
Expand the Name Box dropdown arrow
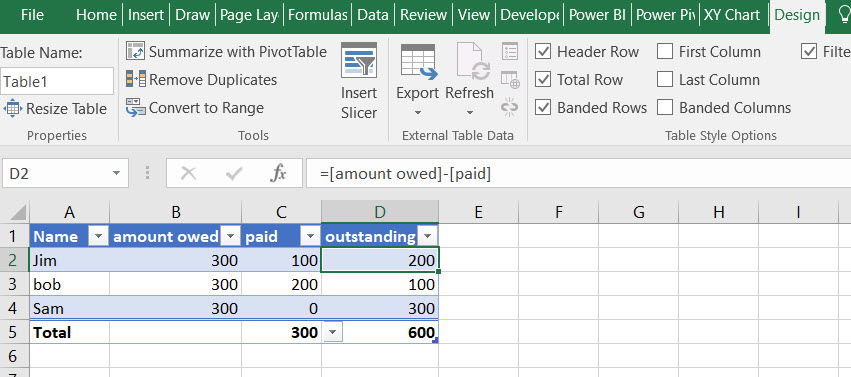pyautogui.click(x=116, y=174)
